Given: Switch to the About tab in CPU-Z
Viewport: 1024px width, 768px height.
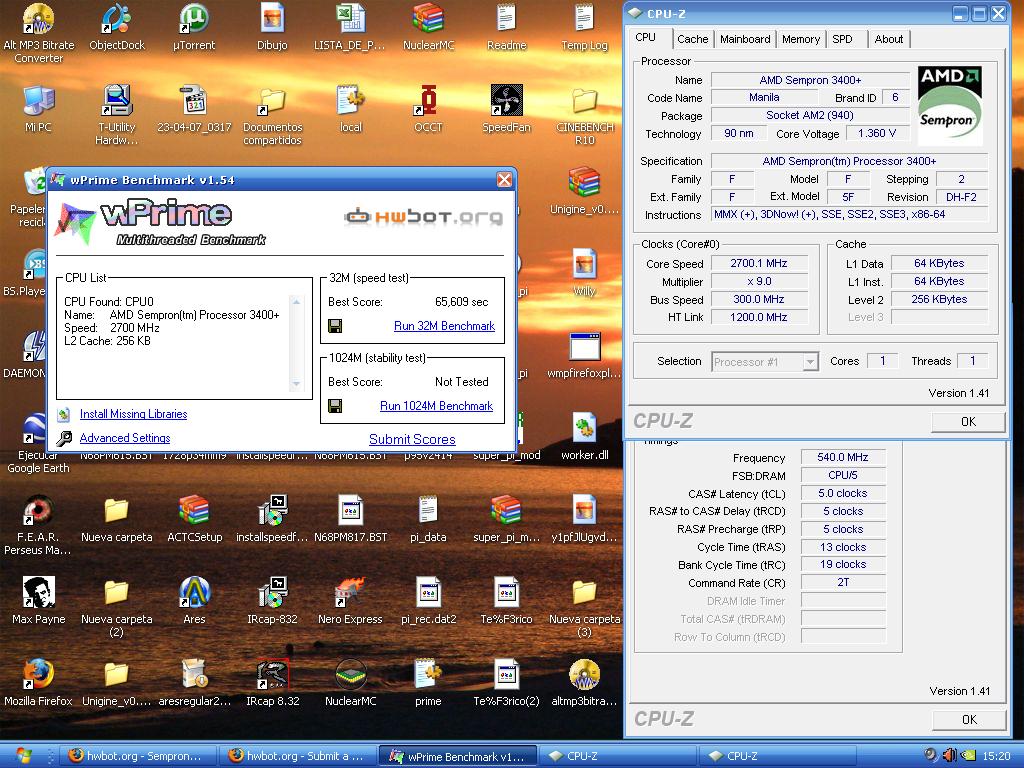Looking at the screenshot, I should coord(889,39).
